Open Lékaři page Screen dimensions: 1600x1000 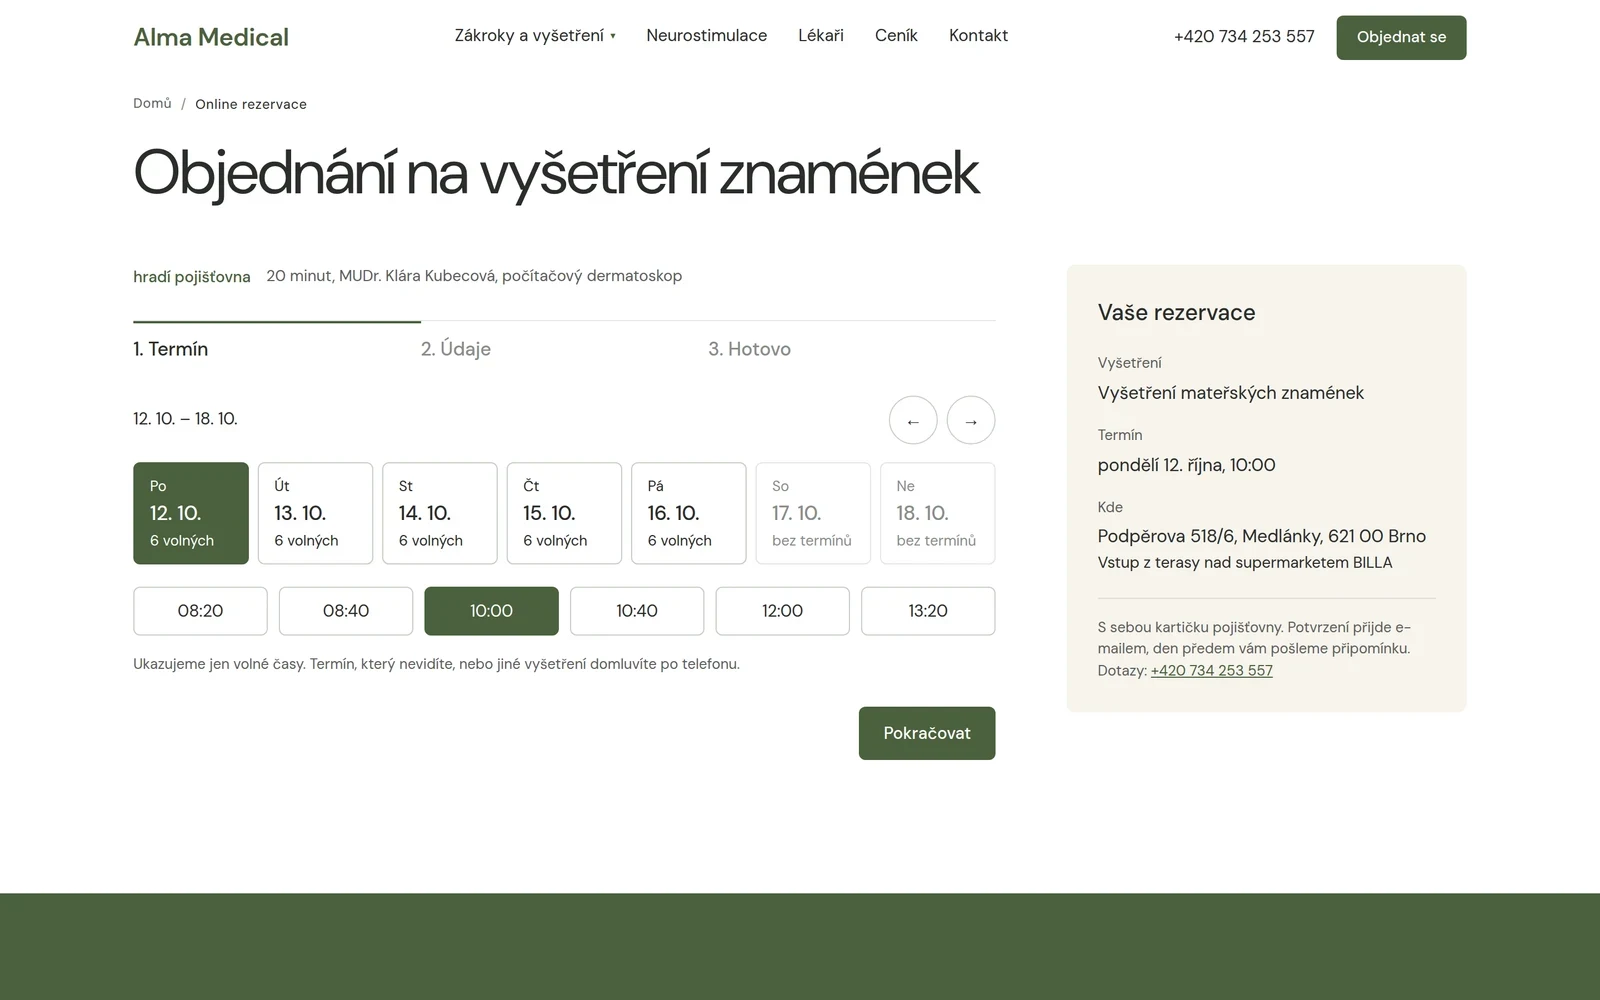[821, 36]
